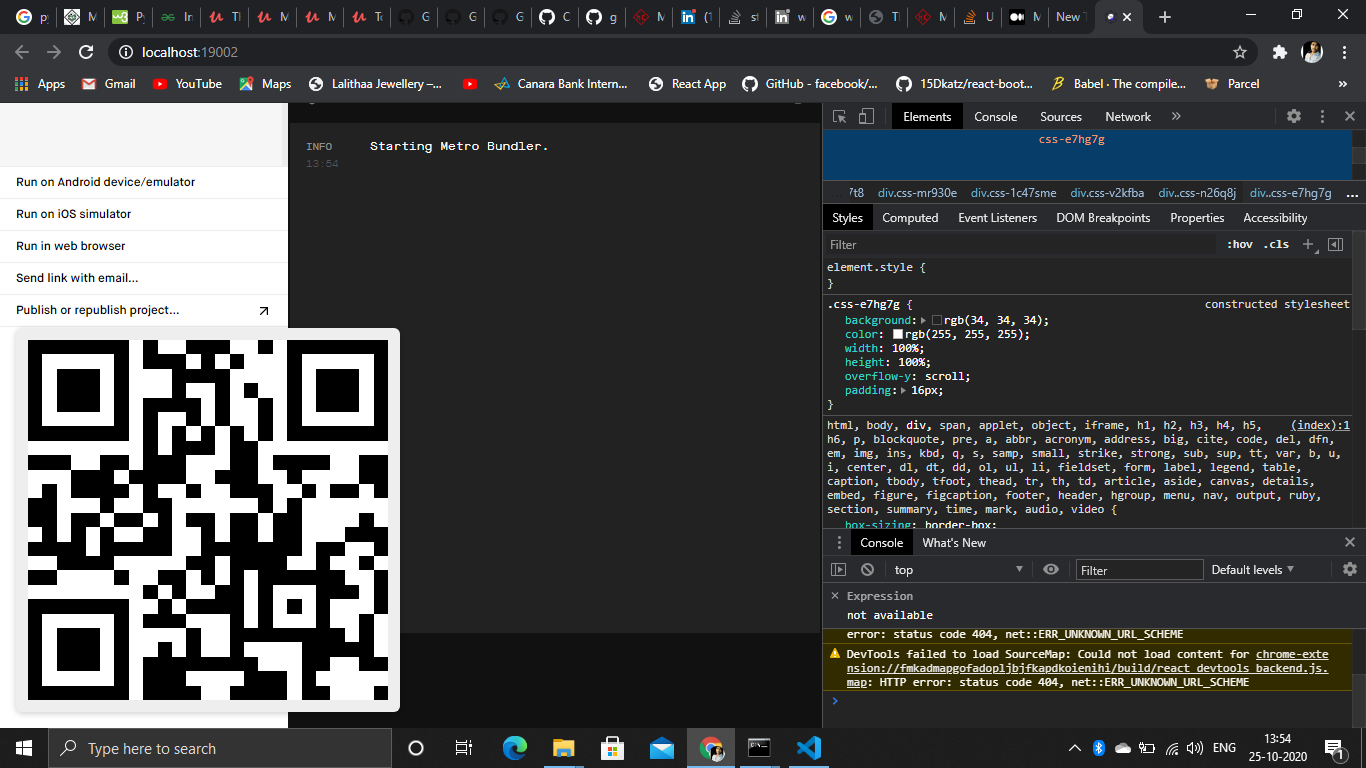Choose Run on iOS simulator
Image resolution: width=1366 pixels, height=768 pixels.
(144, 214)
